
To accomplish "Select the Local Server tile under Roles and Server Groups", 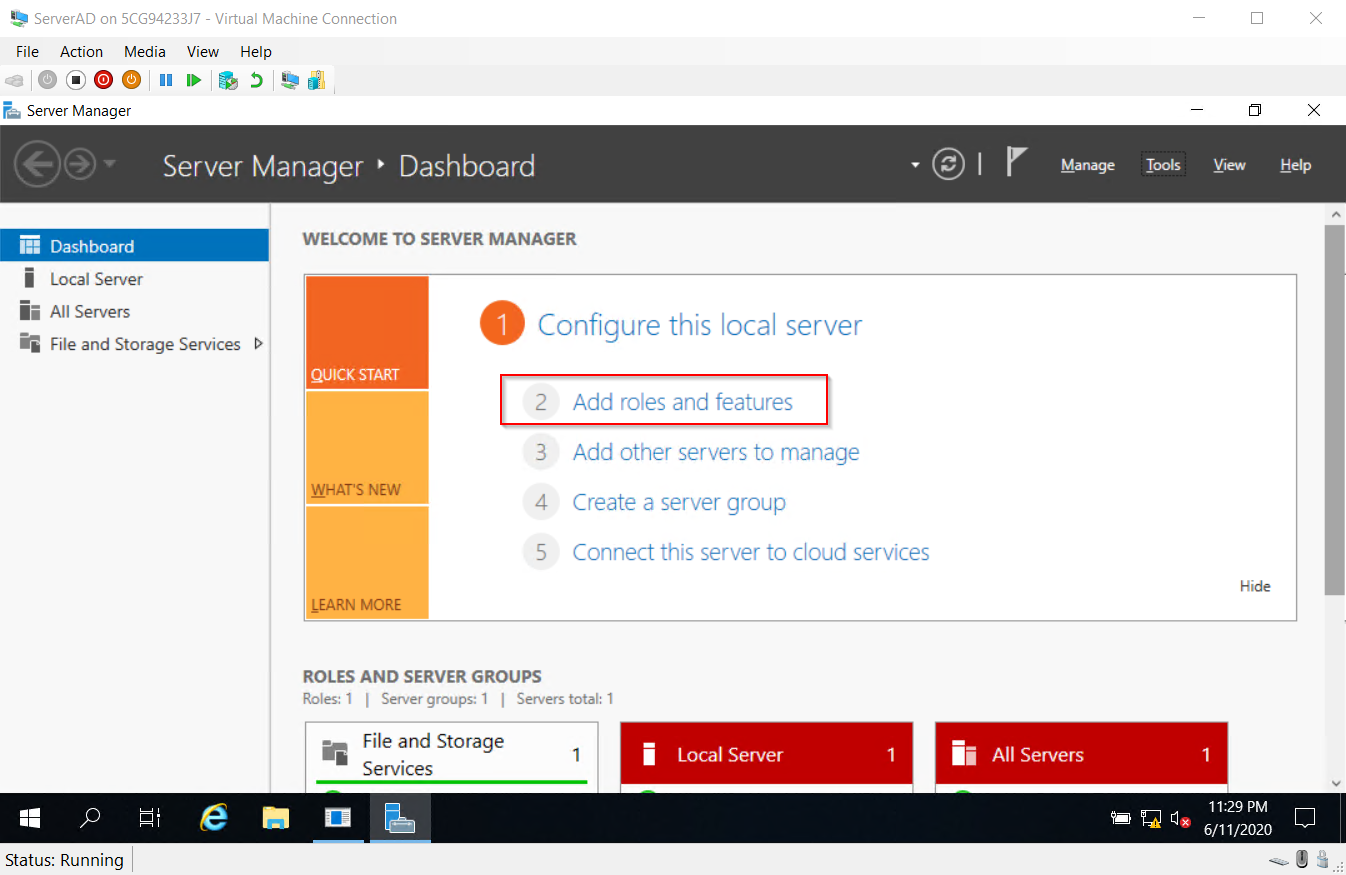I will coord(766,754).
